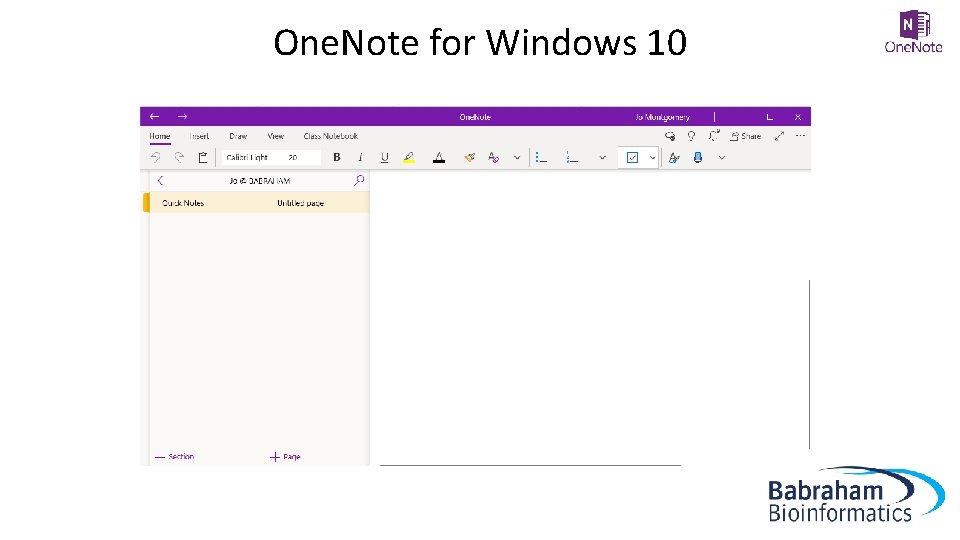
Task: Maximize the OneNote window
Action: (x=770, y=117)
